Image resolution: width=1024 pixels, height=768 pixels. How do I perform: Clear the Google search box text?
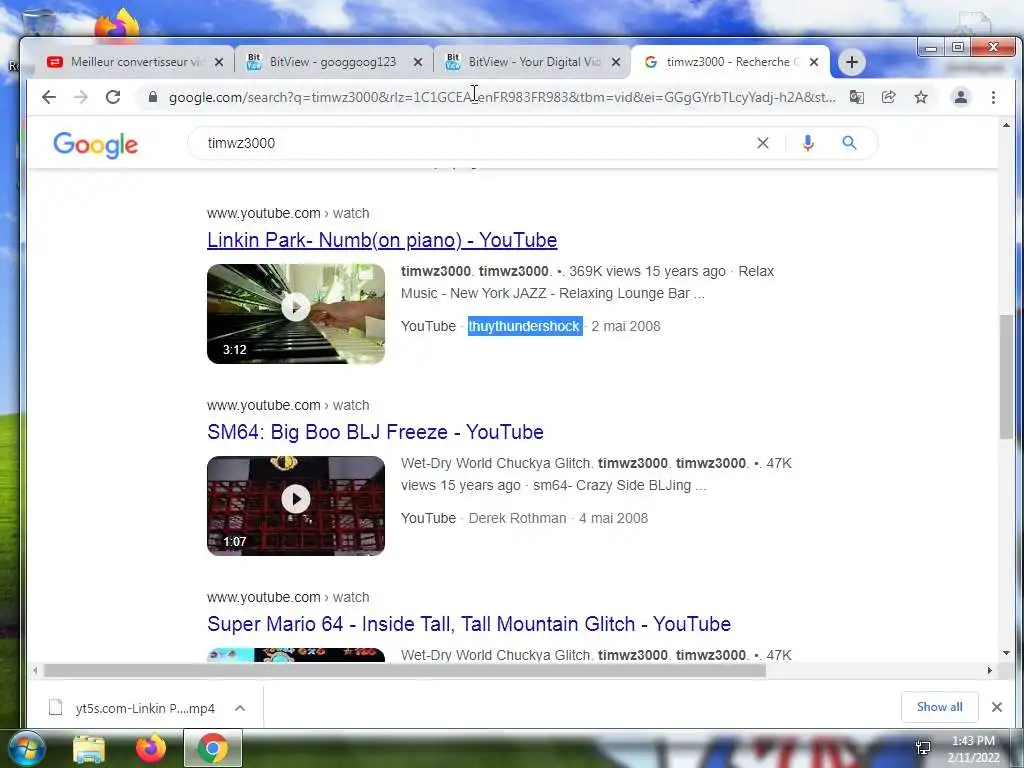coord(762,143)
